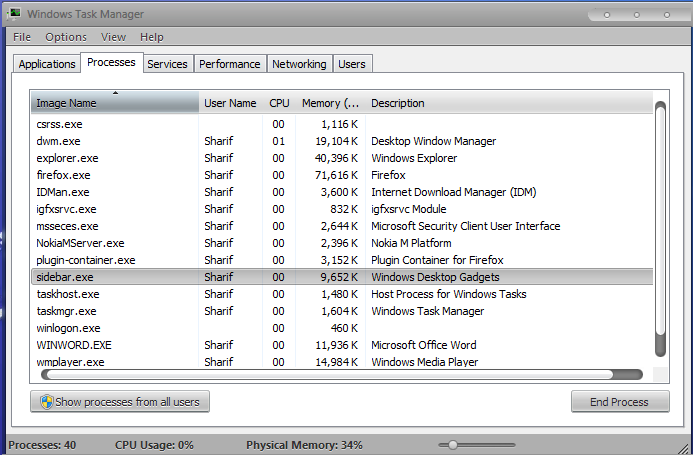Click the vertical scrollbar of process list

660,228
